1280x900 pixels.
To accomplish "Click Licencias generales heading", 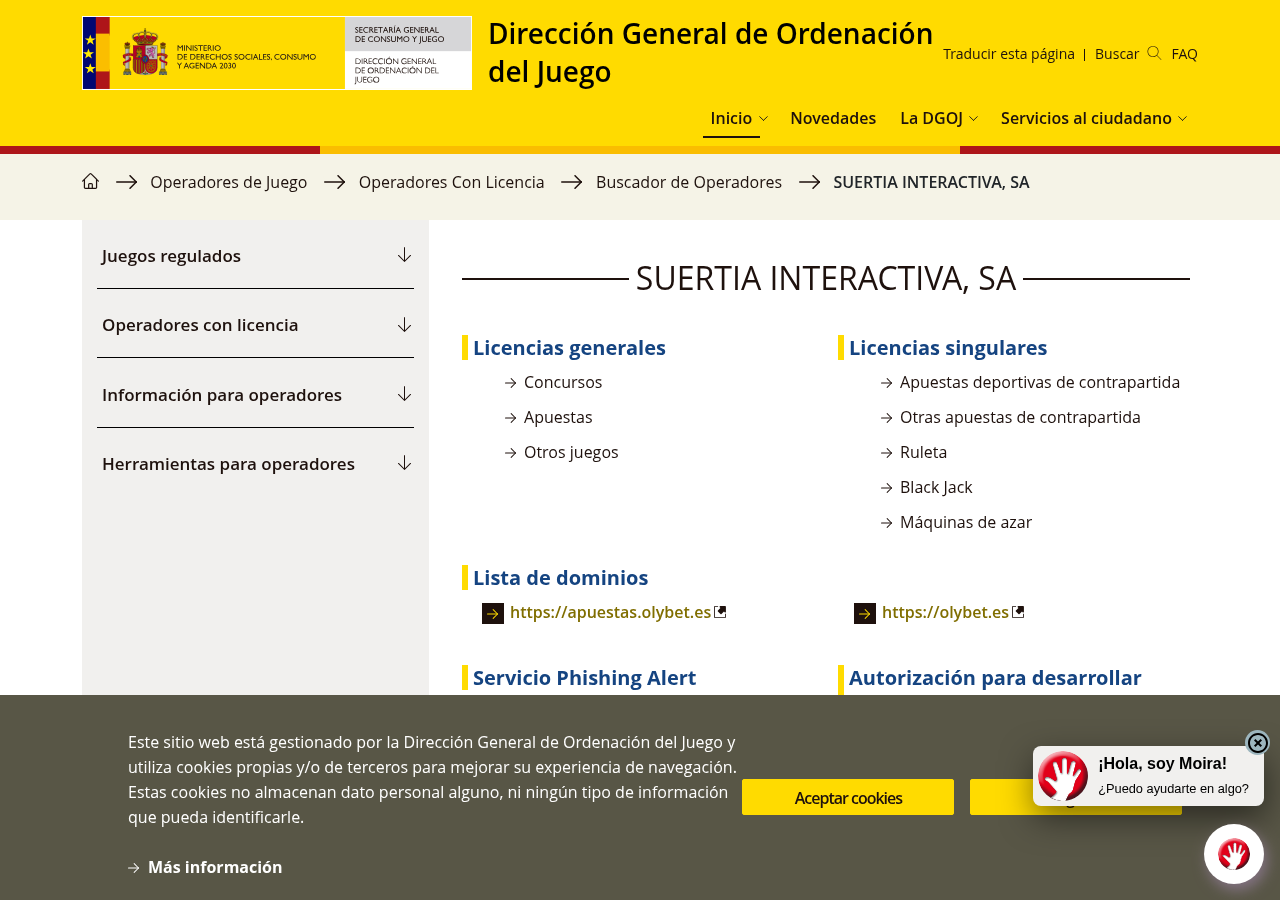I will click(569, 348).
